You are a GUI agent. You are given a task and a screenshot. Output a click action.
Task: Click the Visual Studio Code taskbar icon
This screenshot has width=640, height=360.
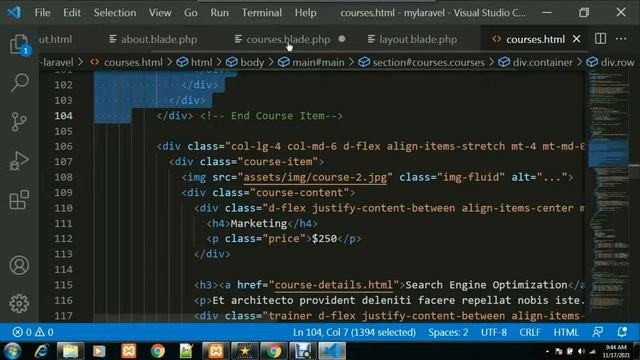332,351
